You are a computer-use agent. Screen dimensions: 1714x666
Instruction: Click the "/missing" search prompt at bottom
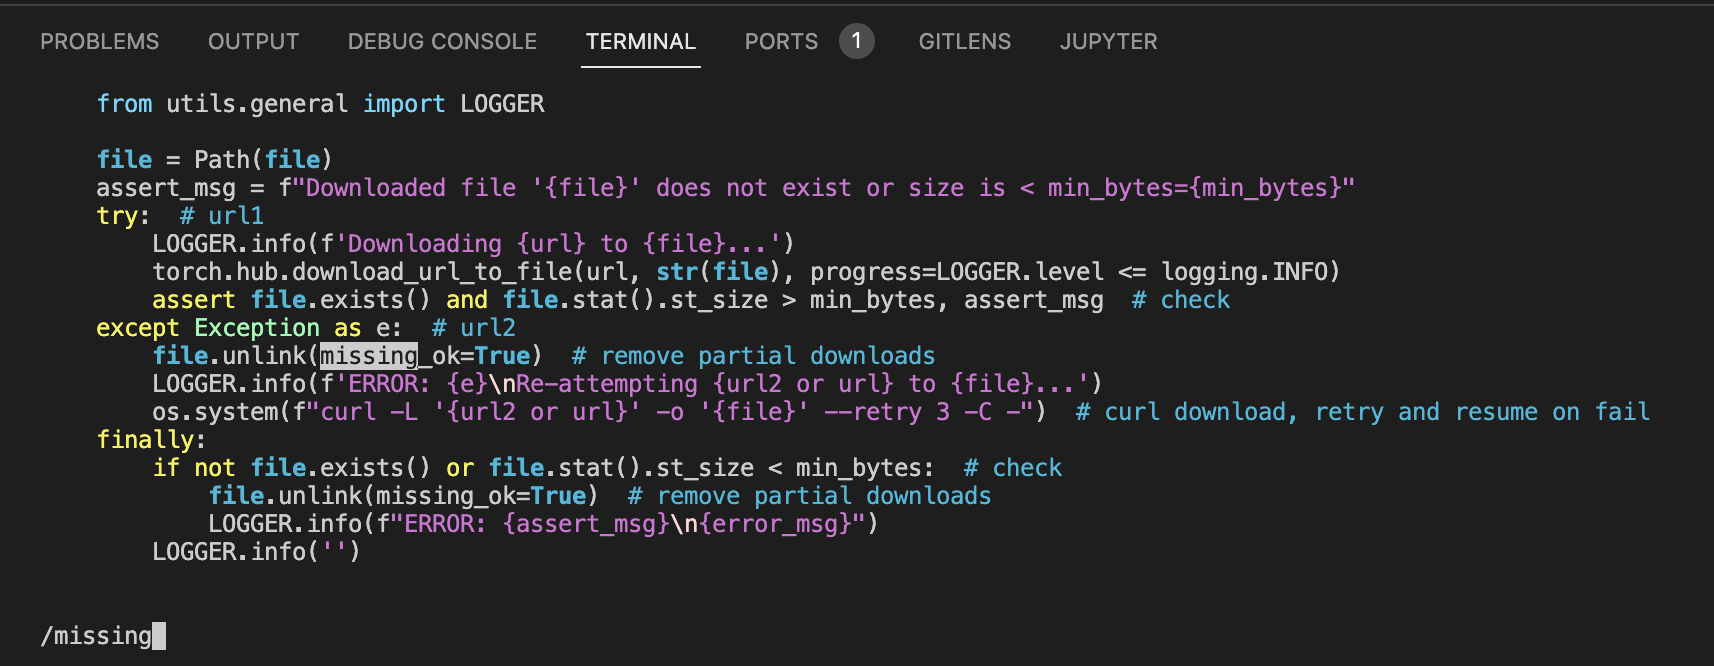[x=96, y=636]
